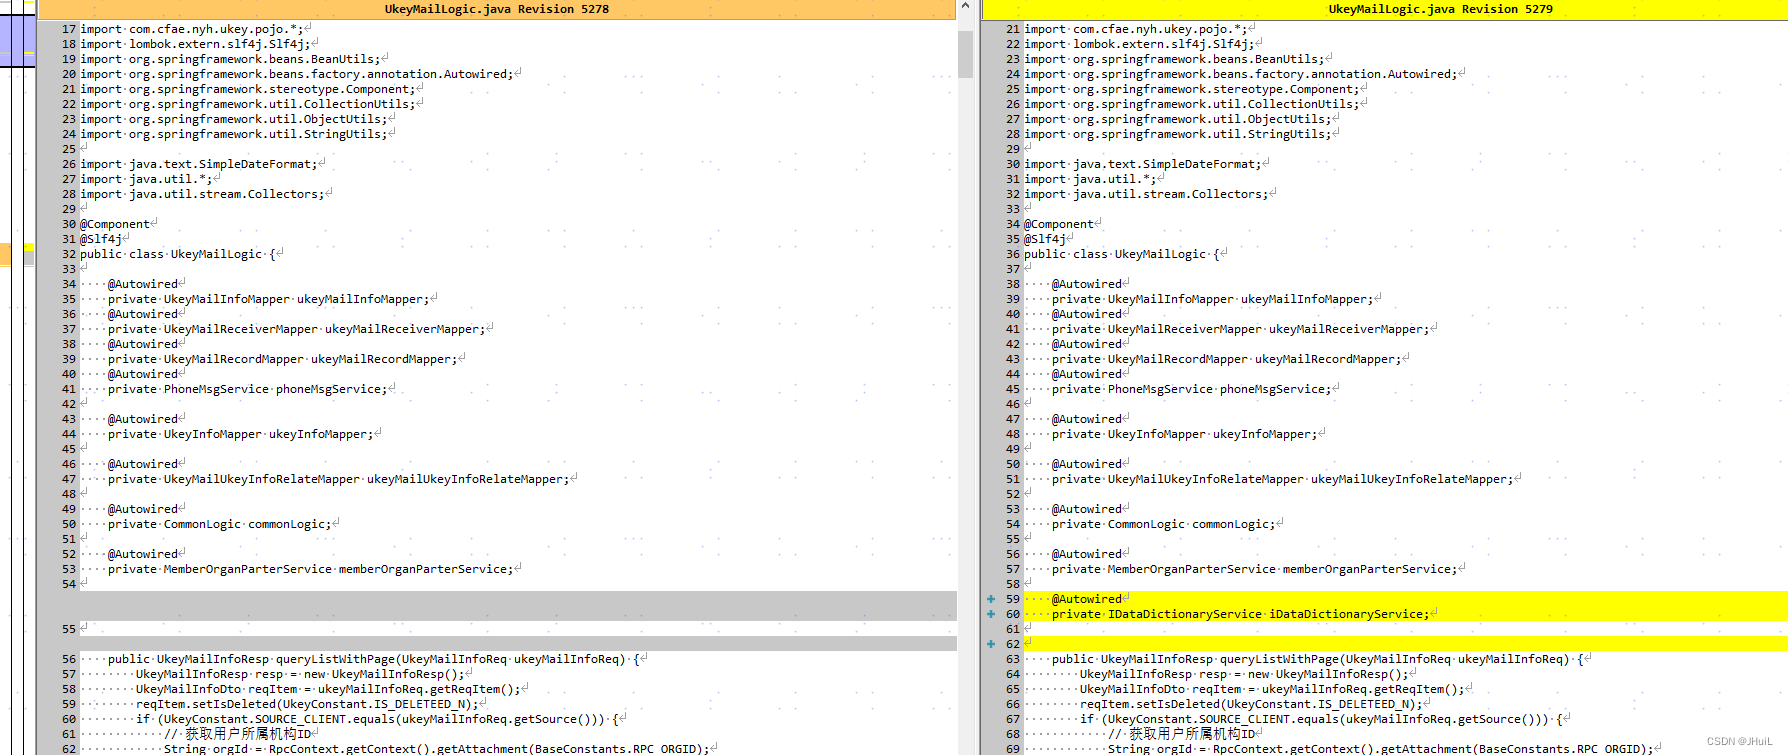Click ukeyMailUkeyInfoRelateMapper line in right pane

[1283, 479]
